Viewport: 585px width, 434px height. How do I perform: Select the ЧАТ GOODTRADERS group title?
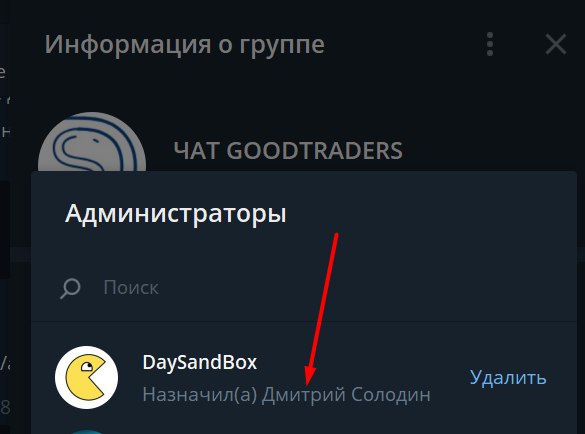(288, 150)
